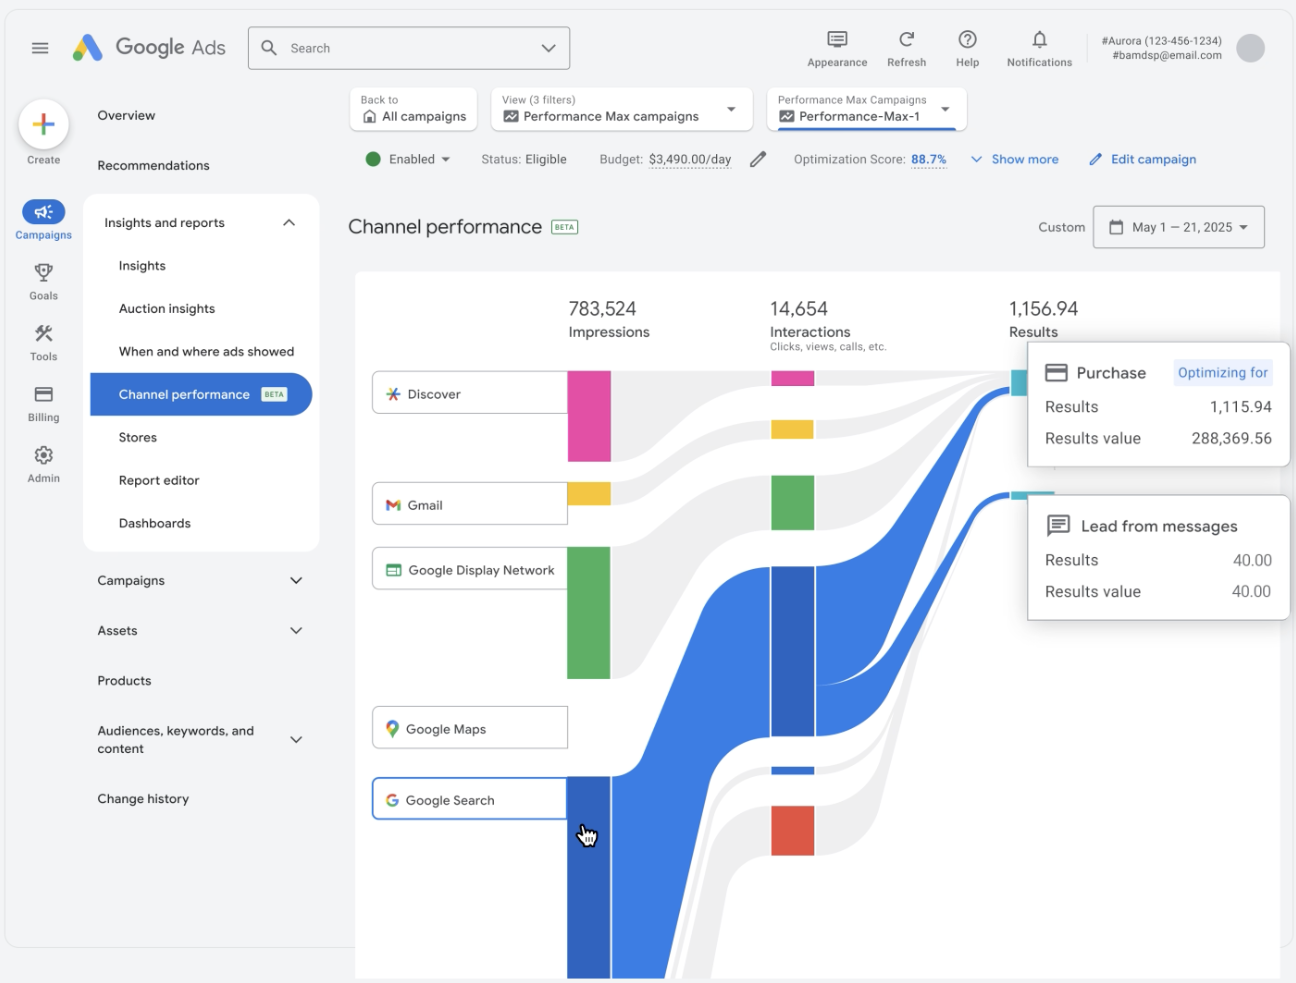Select the Google Maps channel box
The width and height of the screenshot is (1296, 983).
470,728
